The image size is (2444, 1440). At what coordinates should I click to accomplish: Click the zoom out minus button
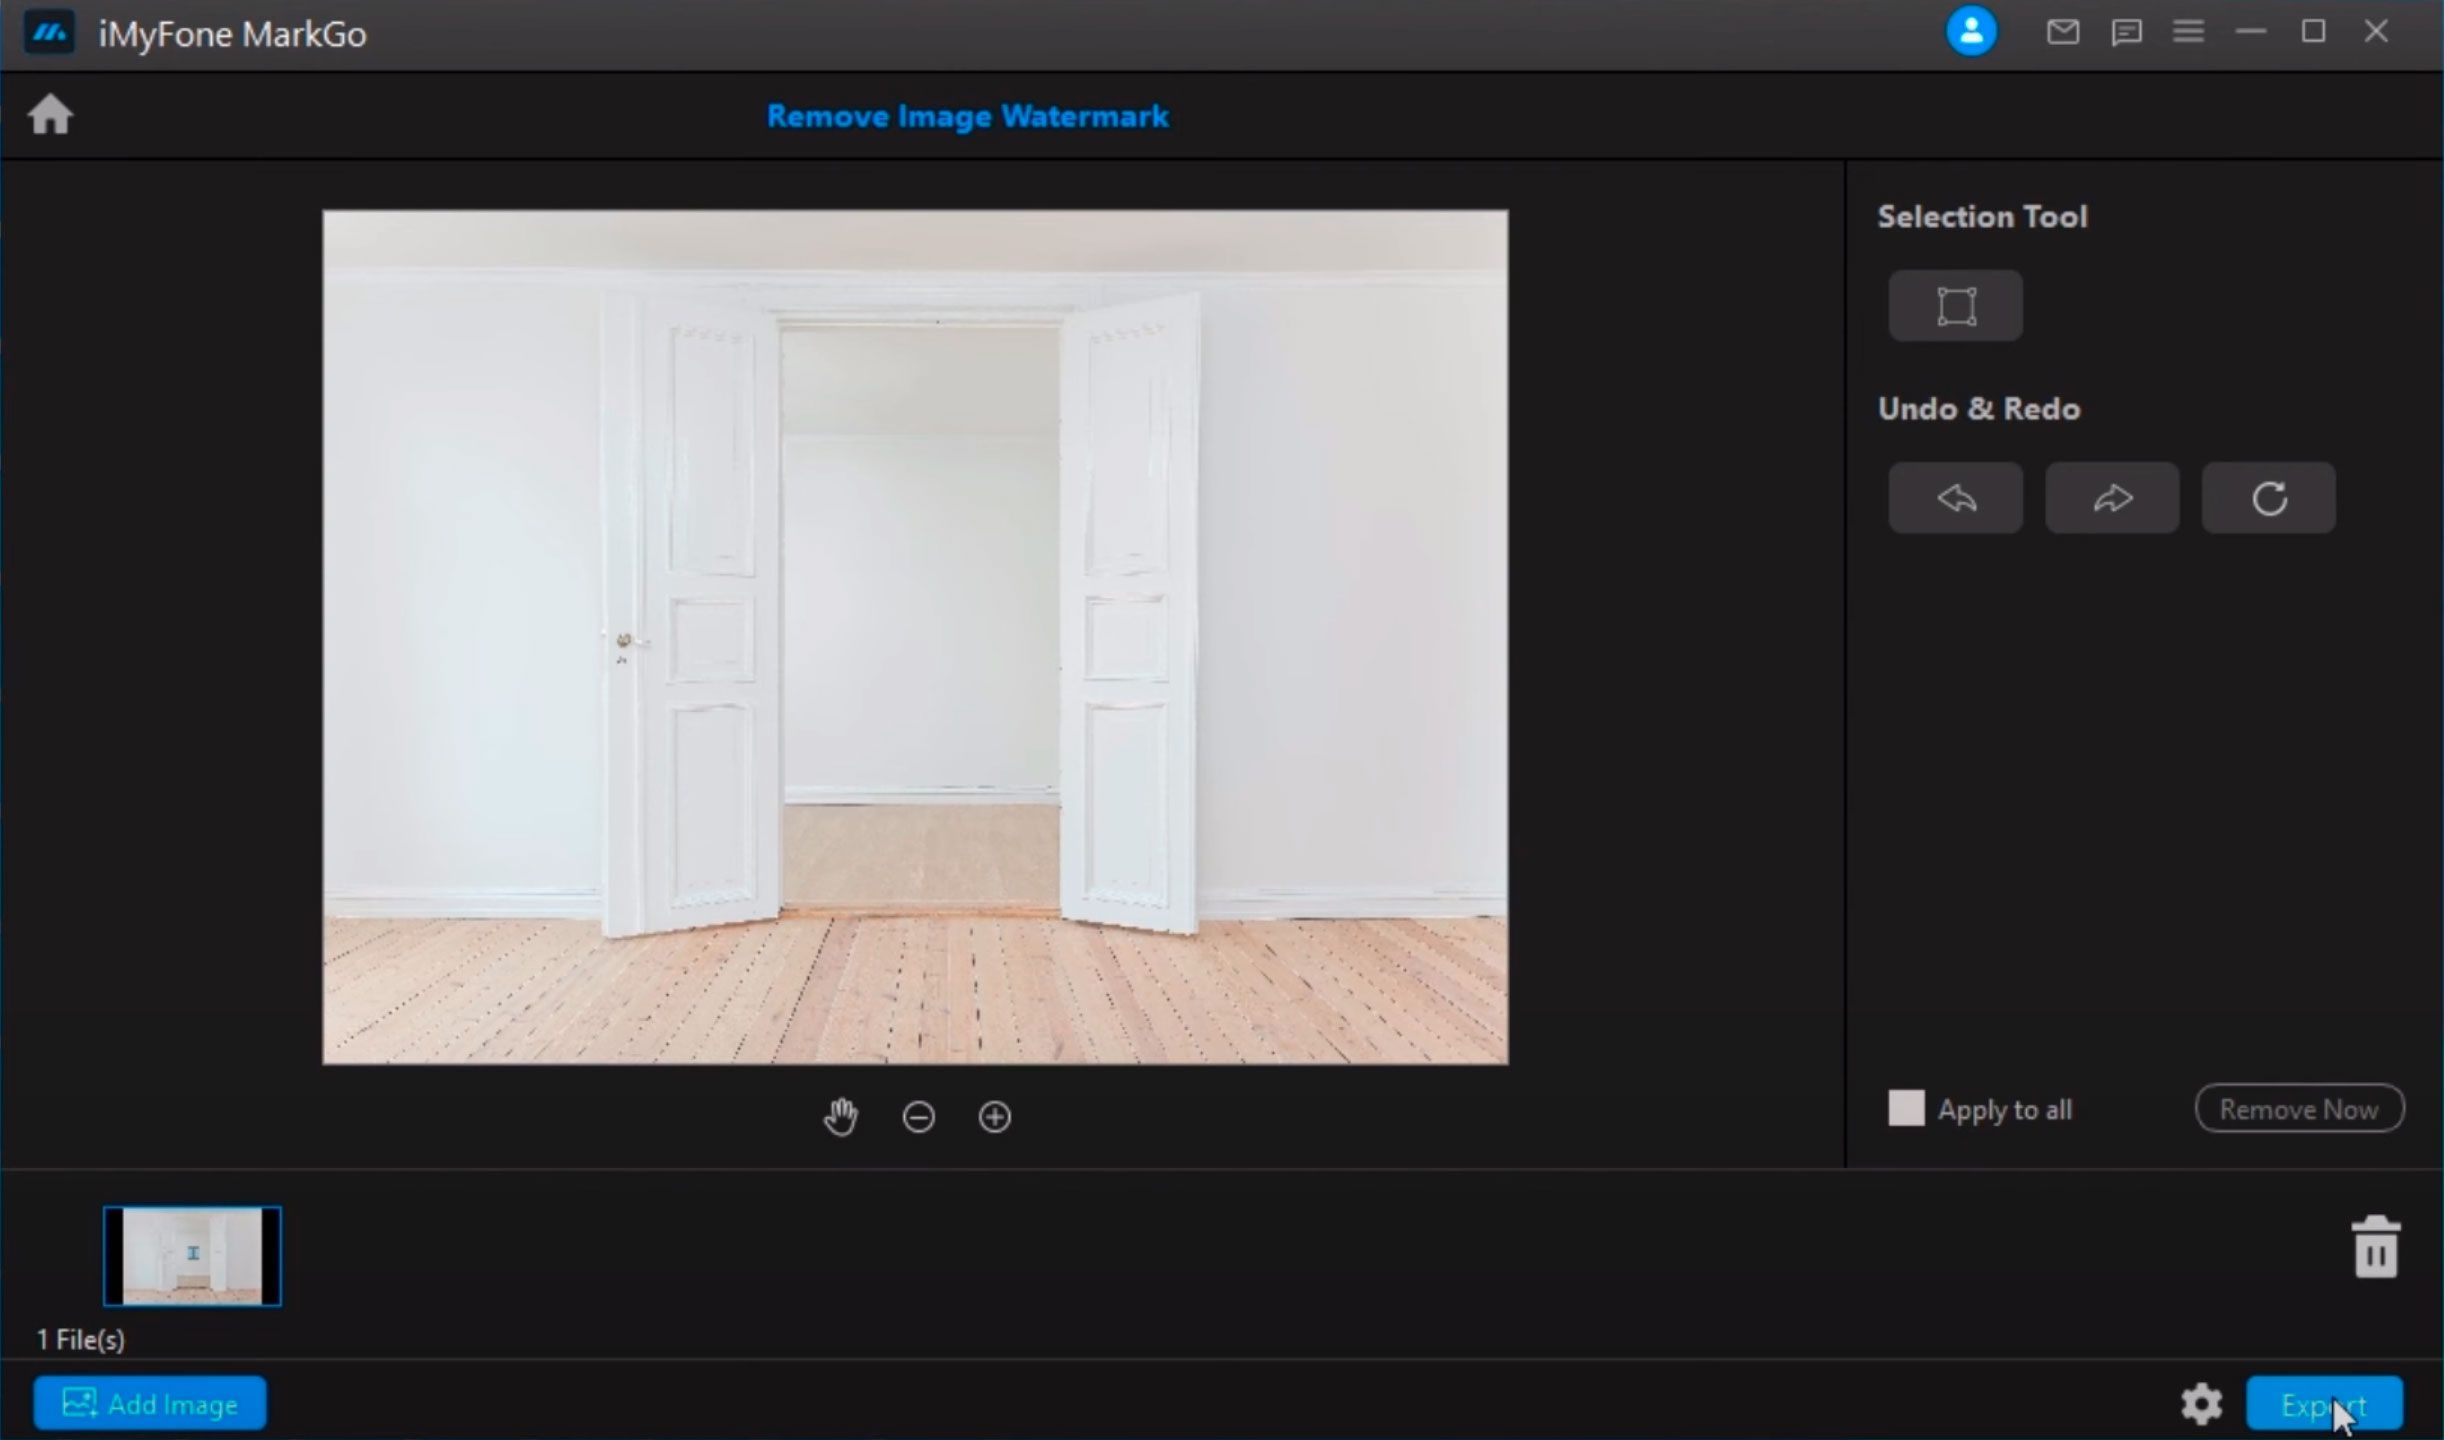click(x=917, y=1116)
